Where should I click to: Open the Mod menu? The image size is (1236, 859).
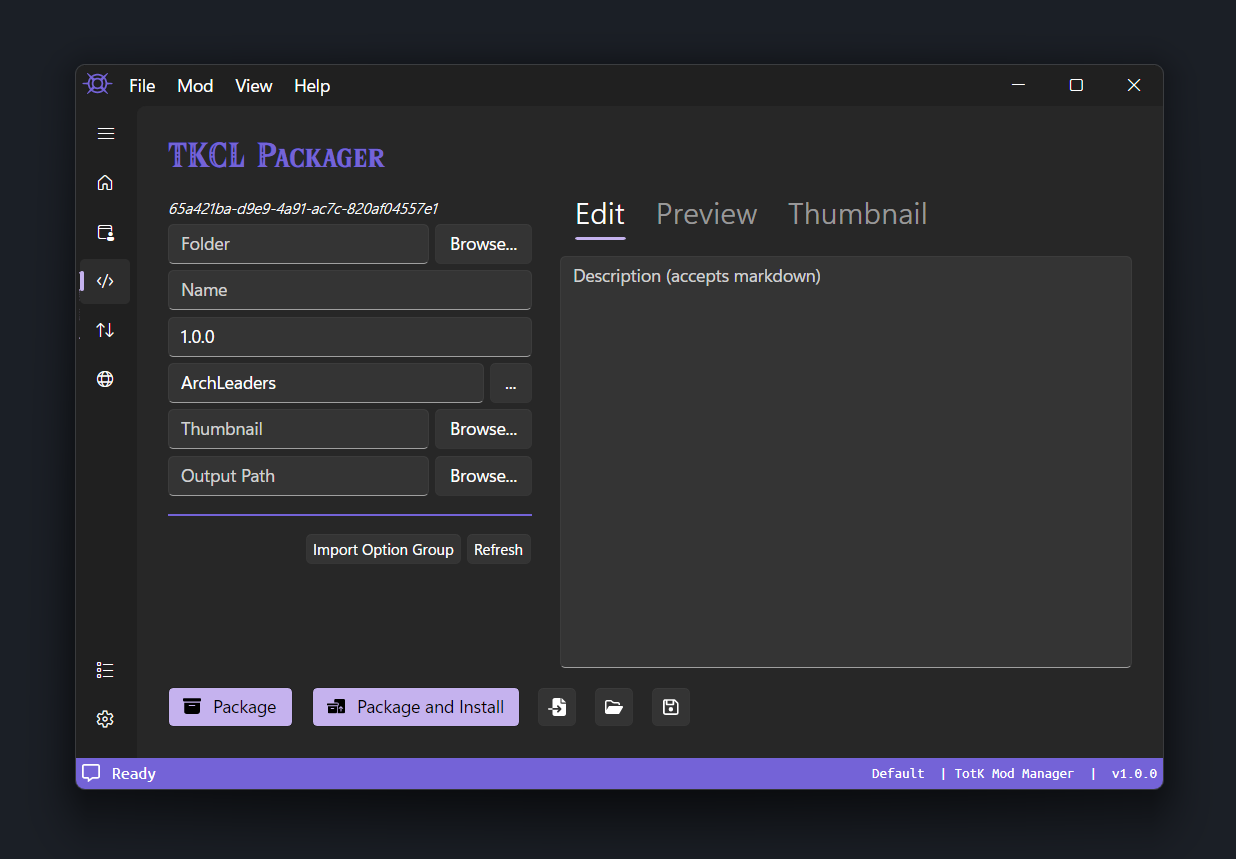pyautogui.click(x=195, y=86)
